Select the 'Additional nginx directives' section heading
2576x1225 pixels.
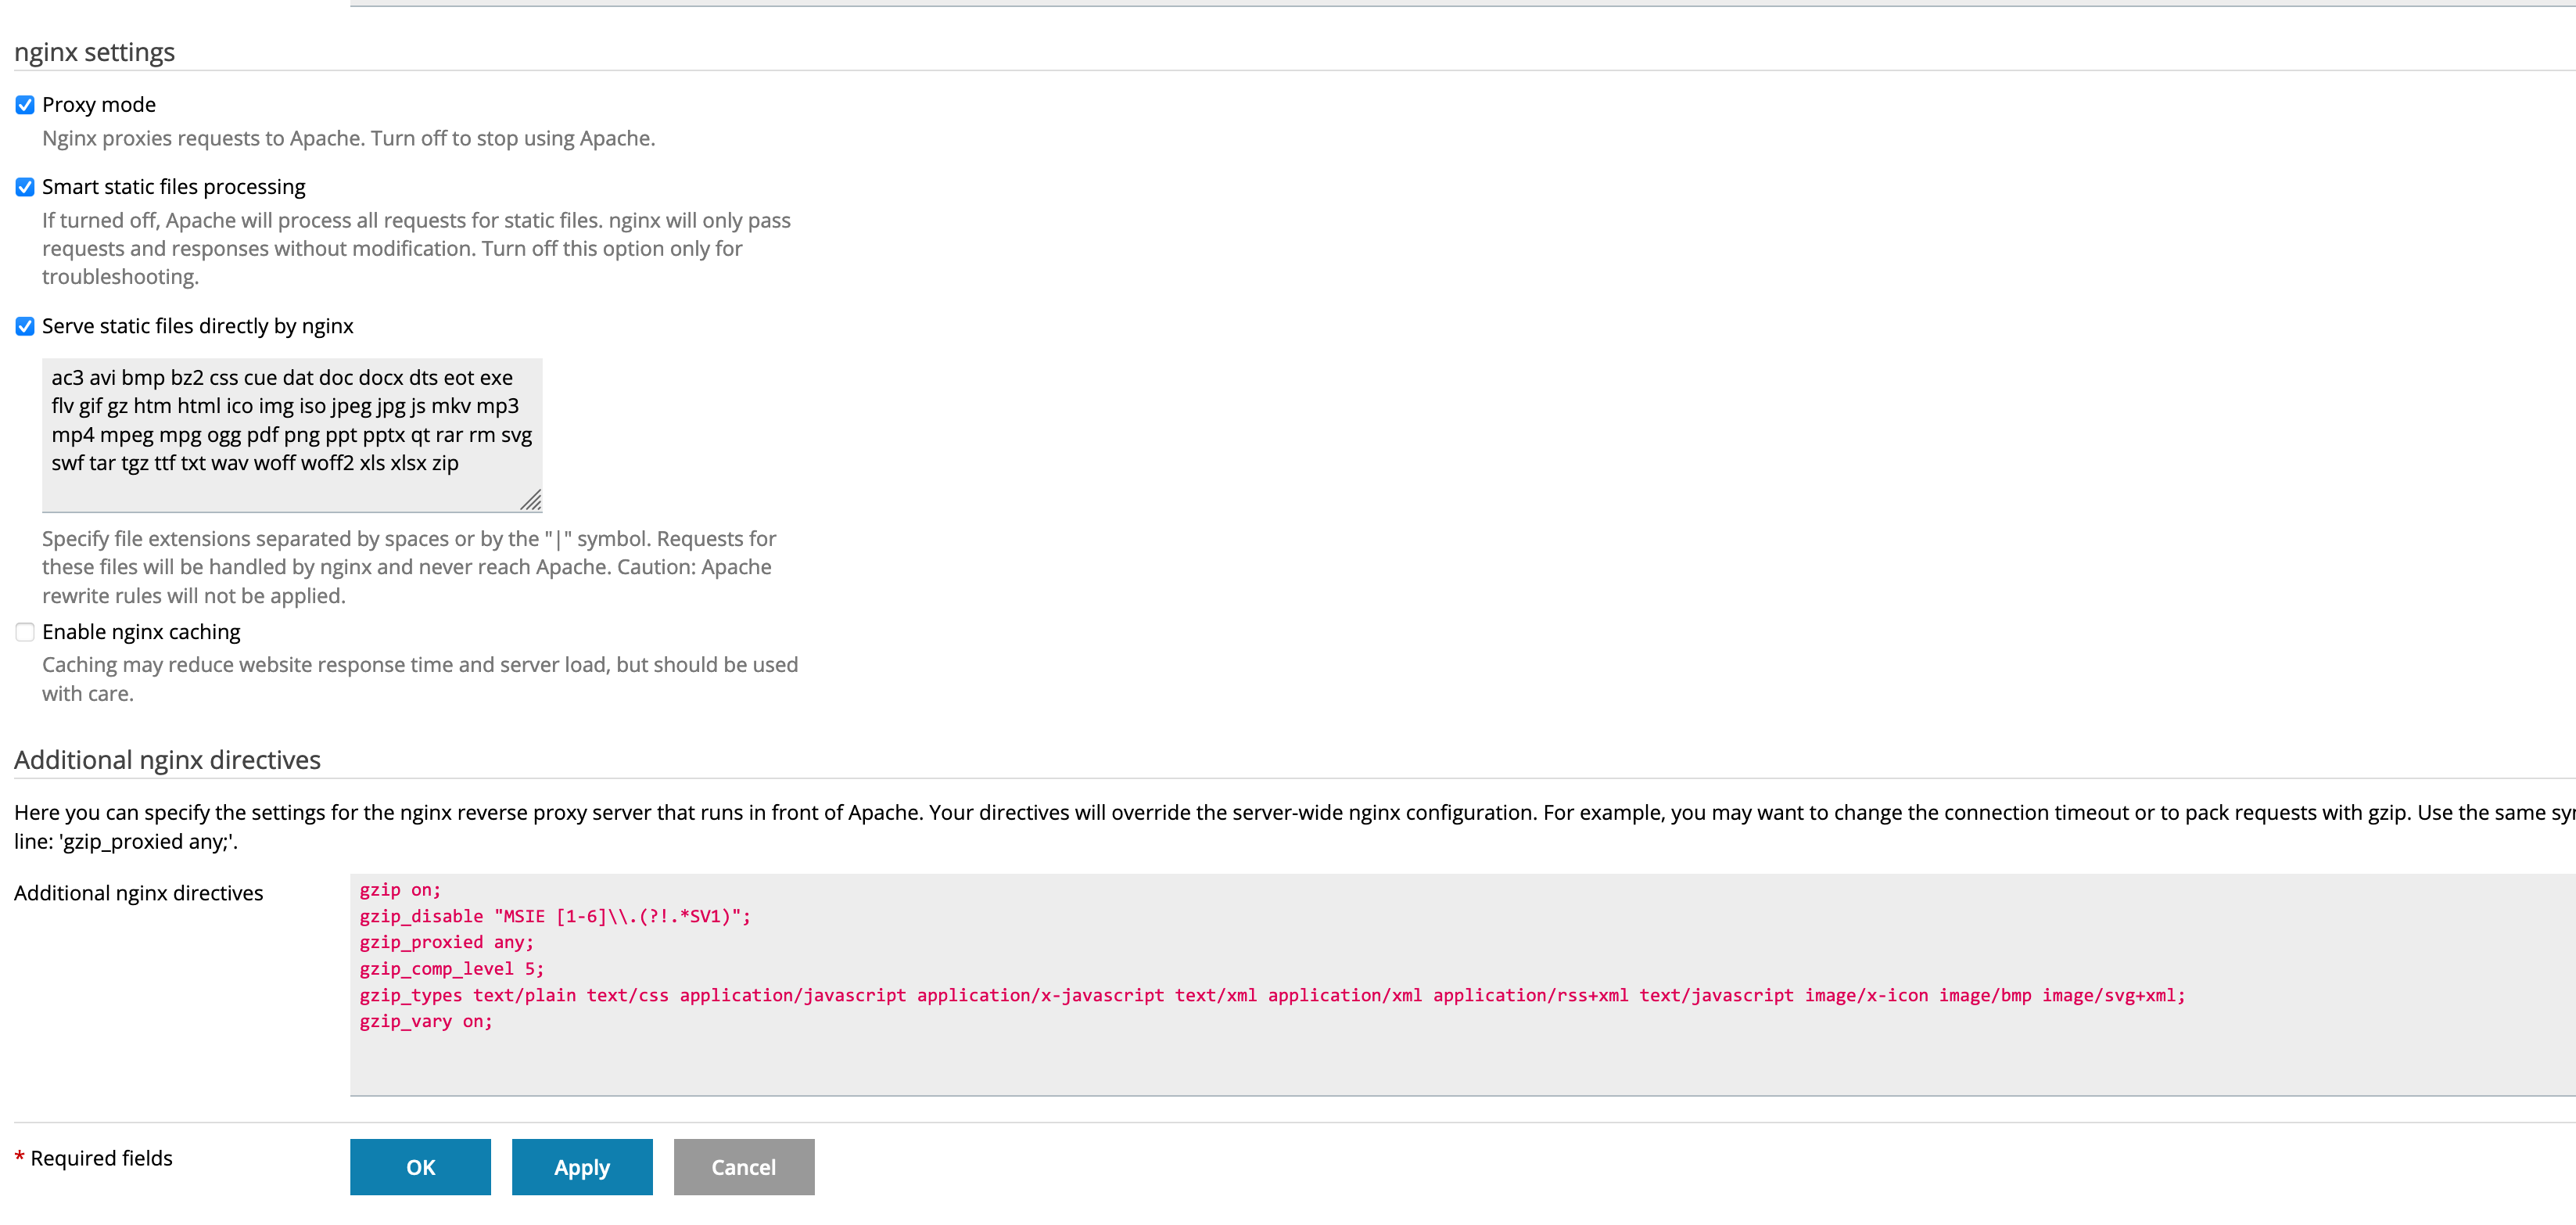coord(167,760)
